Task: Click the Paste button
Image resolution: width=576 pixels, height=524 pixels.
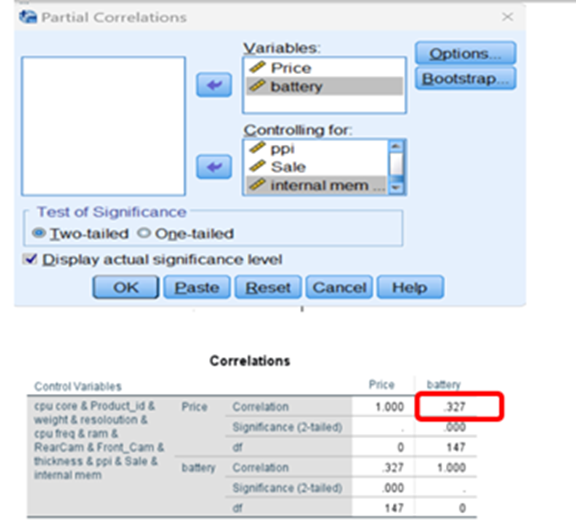Action: (x=197, y=287)
